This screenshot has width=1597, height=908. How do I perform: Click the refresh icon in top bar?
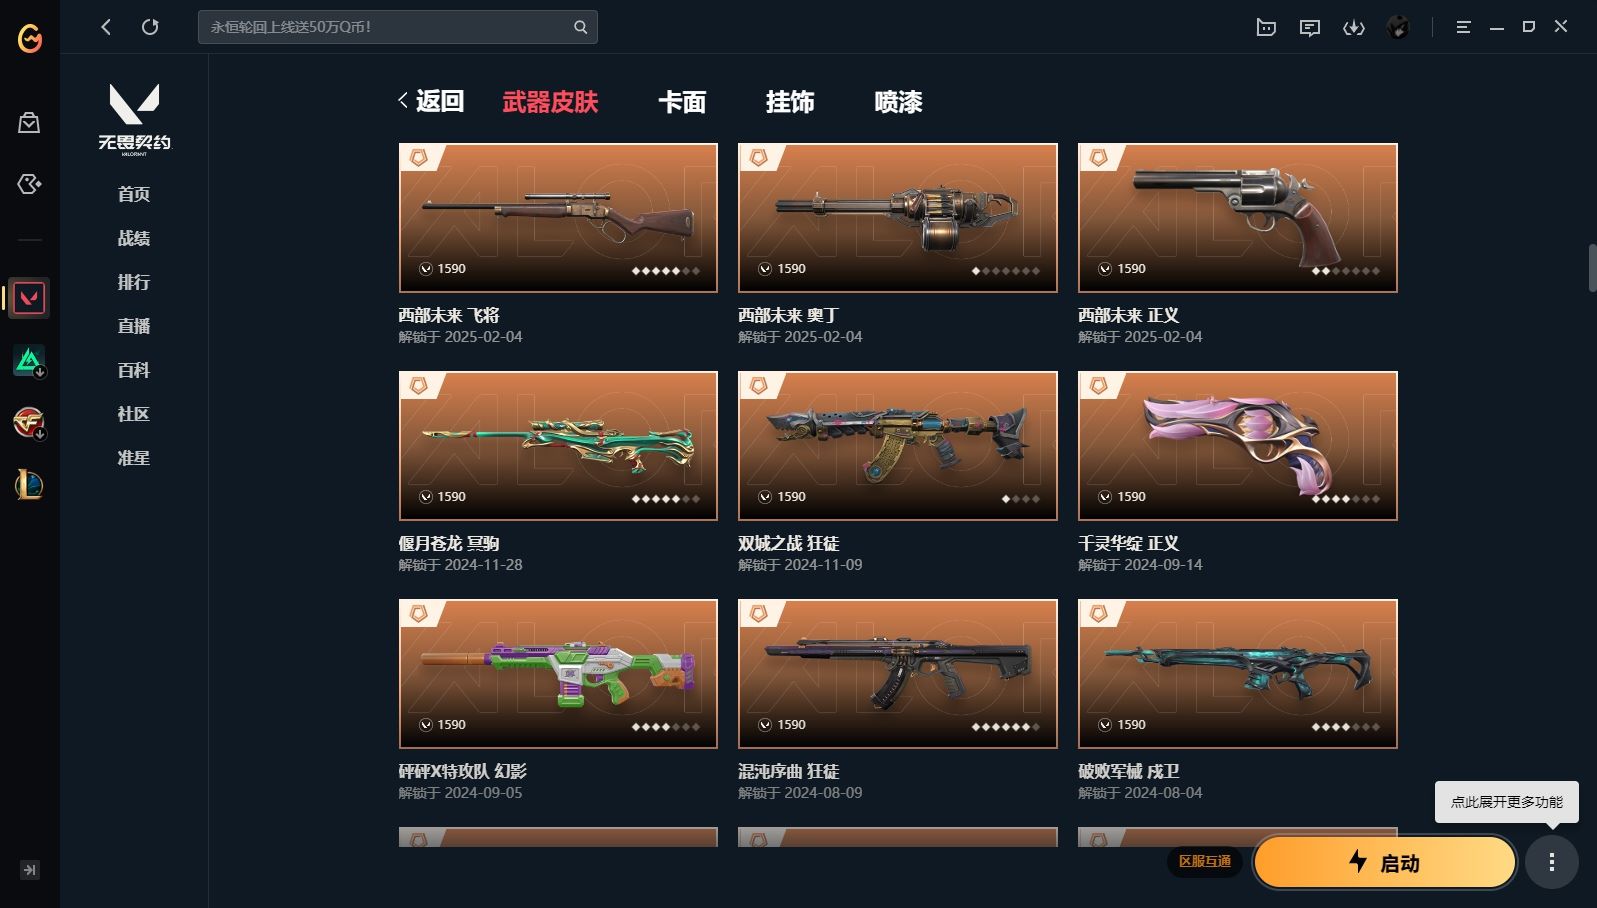[x=150, y=27]
